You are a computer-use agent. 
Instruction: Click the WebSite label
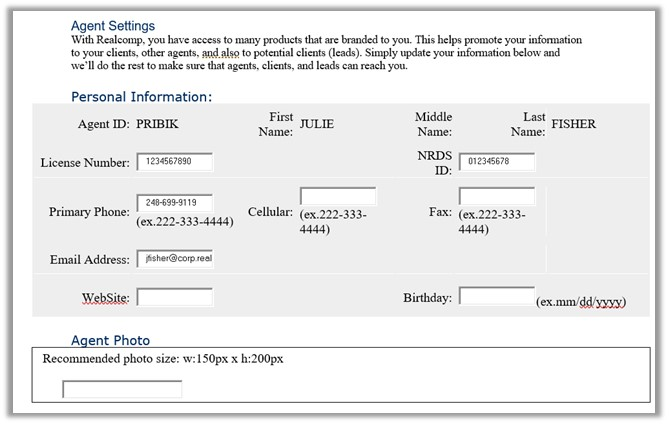click(x=106, y=297)
